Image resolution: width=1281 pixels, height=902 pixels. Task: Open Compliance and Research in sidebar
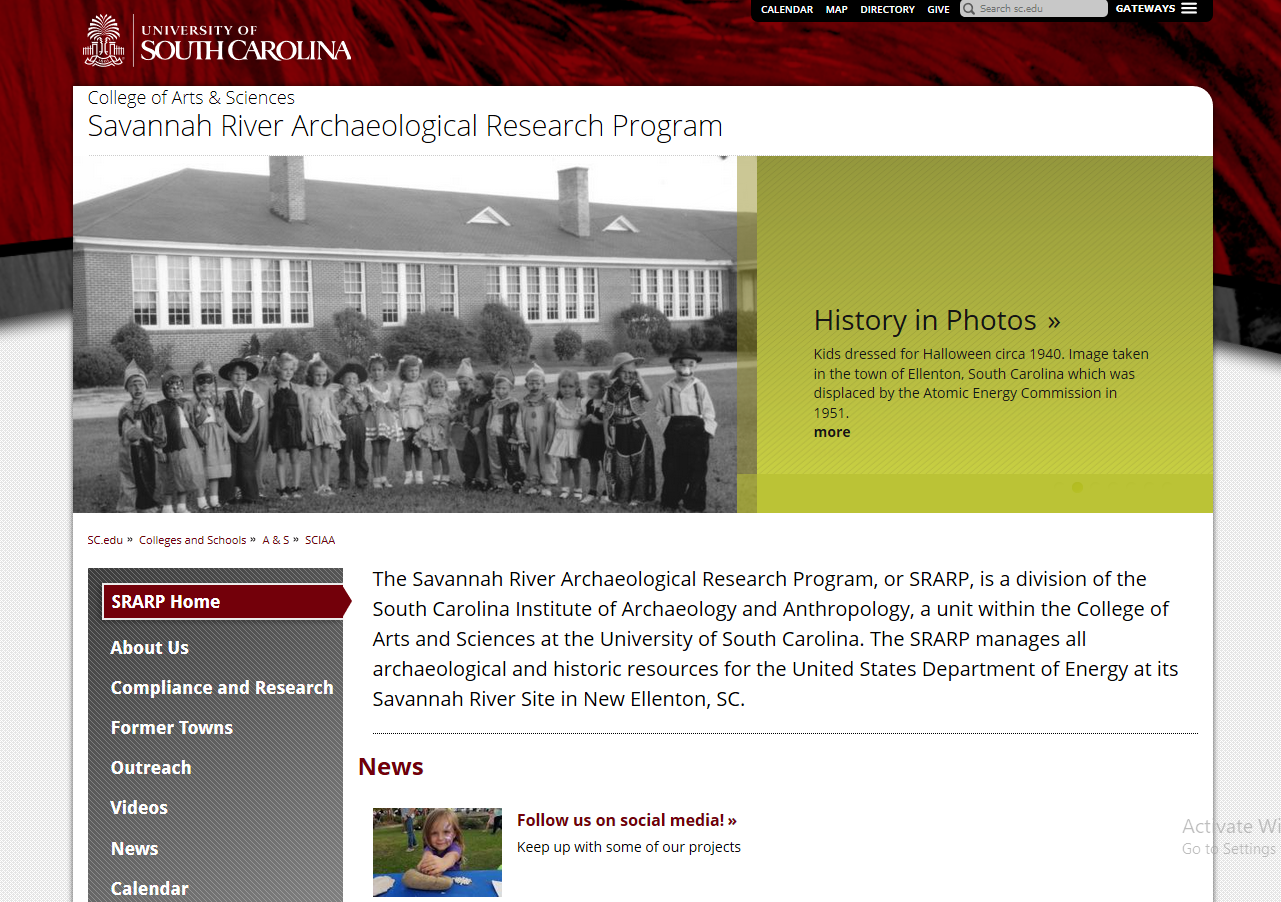(222, 687)
